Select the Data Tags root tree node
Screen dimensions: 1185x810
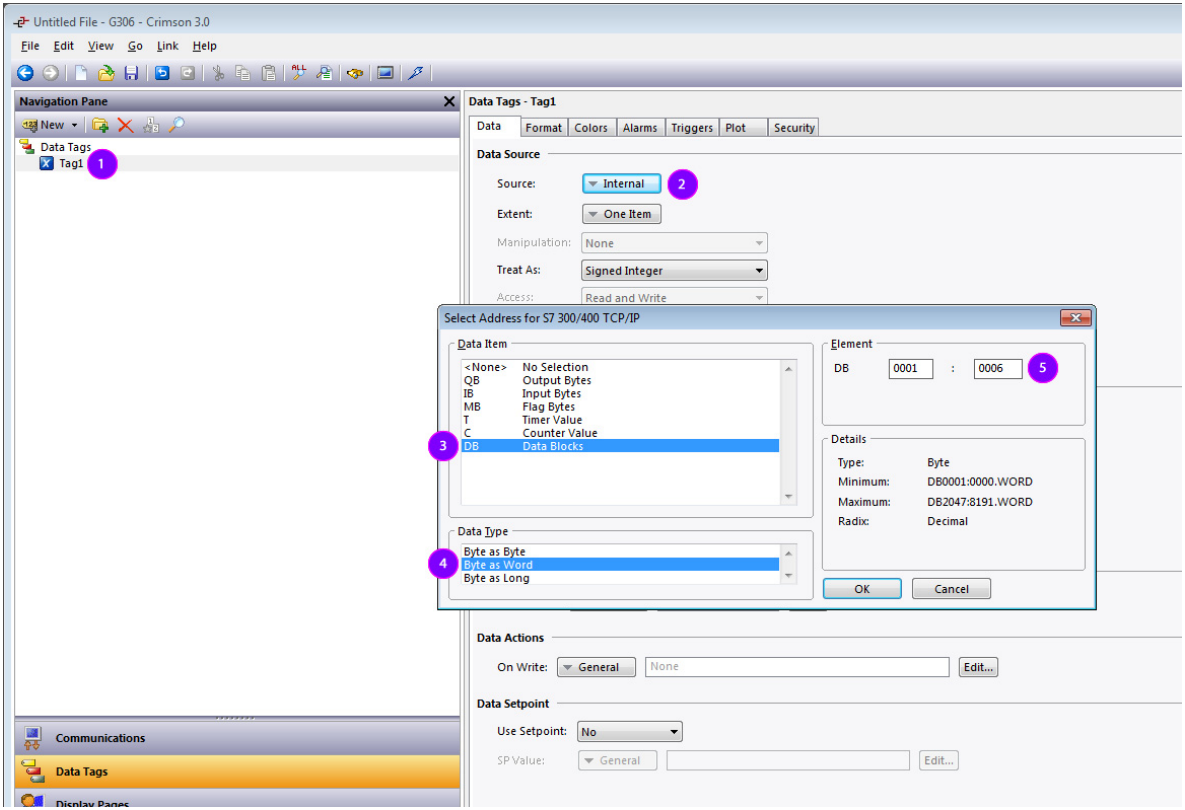coord(65,147)
